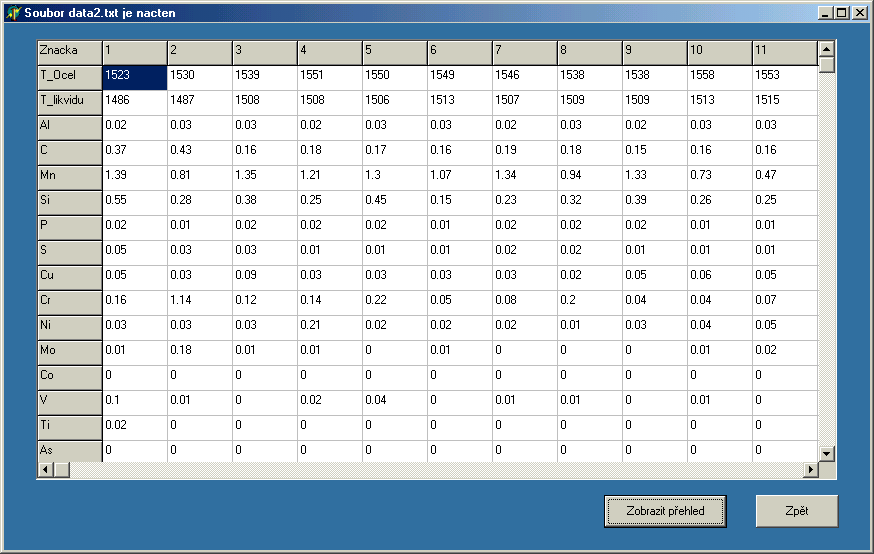Select column header 10
The width and height of the screenshot is (874, 554).
[x=720, y=52]
